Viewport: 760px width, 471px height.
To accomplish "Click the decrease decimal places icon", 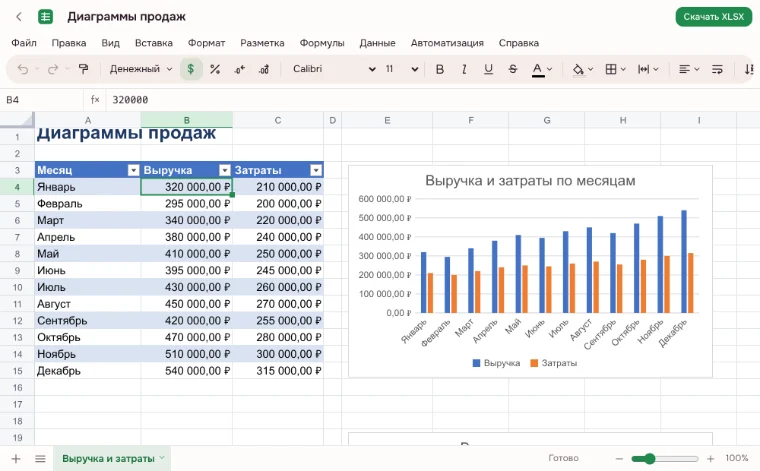I will (x=239, y=69).
